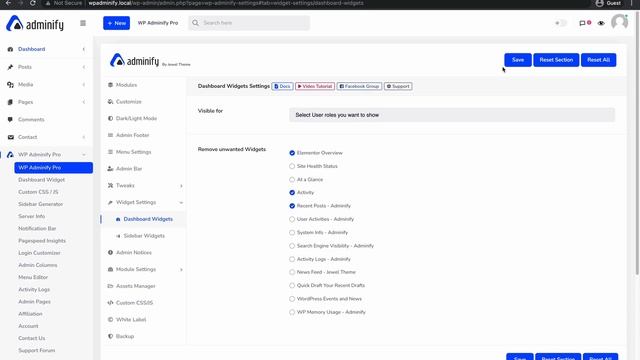Click the Custom CSS/JS code icon
640x360 pixels.
coord(110,303)
